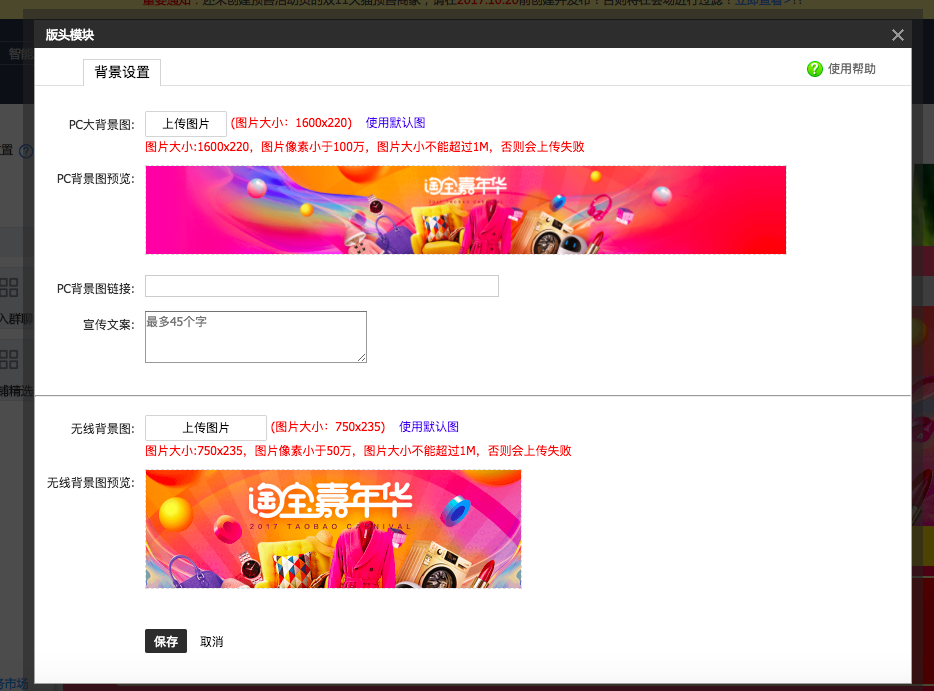Click the (图片大小: 1600x220) hint text
Screen dimensions: 934x691
pyautogui.click(x=291, y=123)
